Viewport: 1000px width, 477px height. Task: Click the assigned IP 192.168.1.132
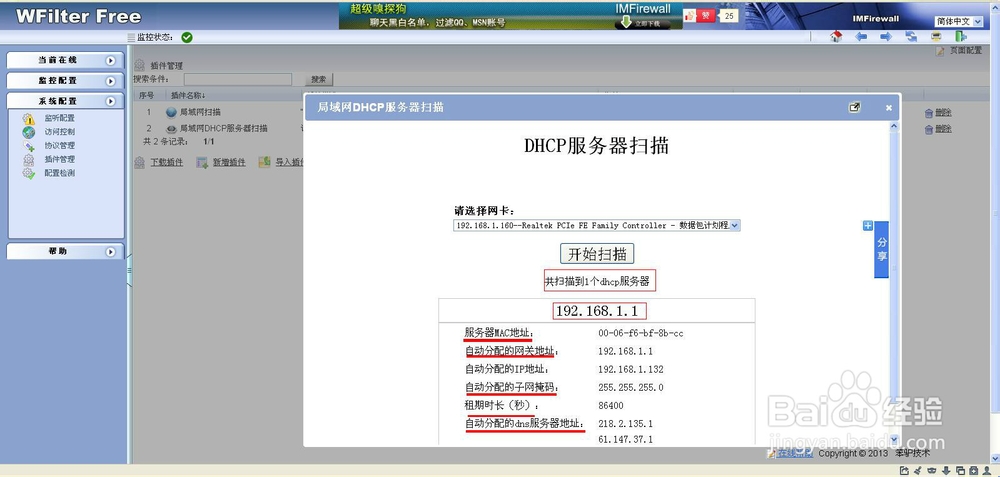tap(631, 369)
